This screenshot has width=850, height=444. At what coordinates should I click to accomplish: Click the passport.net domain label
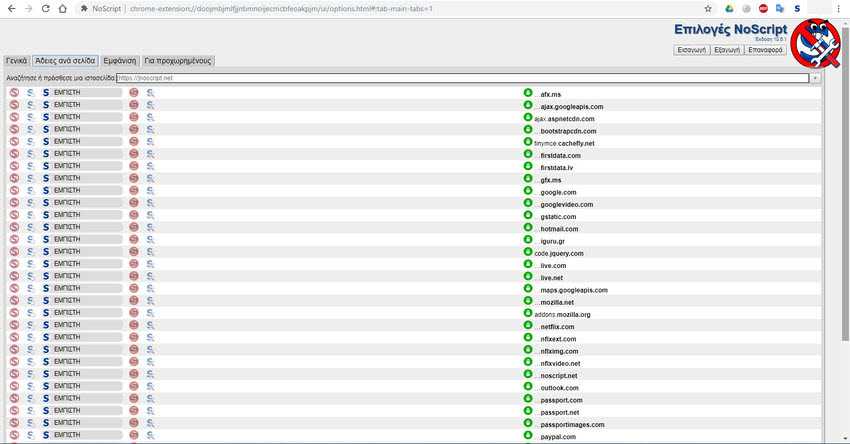pyautogui.click(x=559, y=413)
